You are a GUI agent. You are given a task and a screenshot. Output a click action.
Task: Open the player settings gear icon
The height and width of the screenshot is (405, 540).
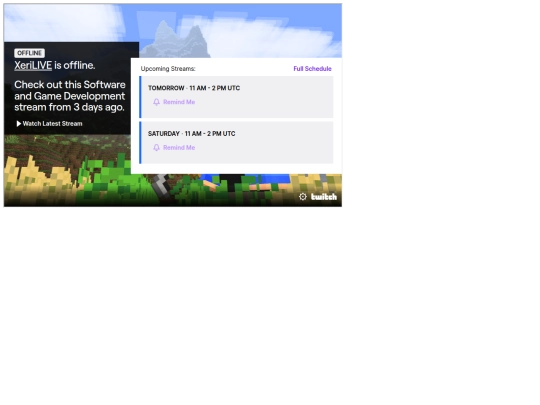pos(302,197)
